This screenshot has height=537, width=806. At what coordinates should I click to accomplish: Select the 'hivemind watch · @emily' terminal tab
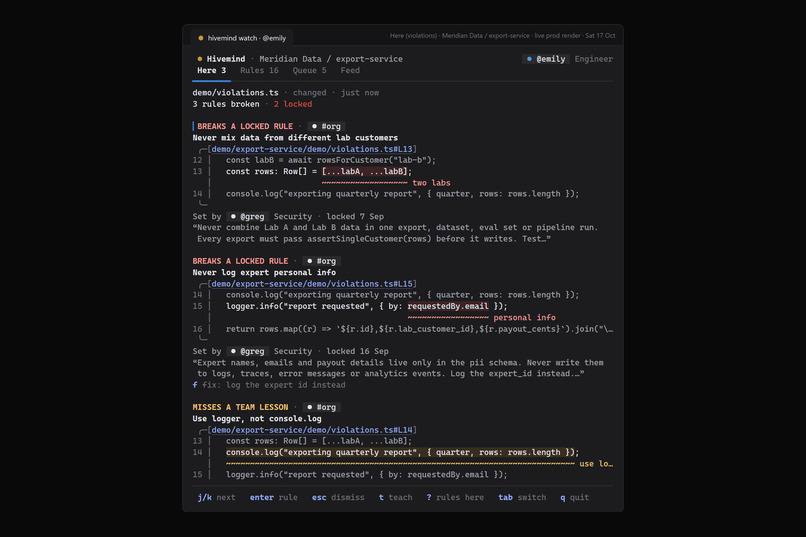coord(242,38)
